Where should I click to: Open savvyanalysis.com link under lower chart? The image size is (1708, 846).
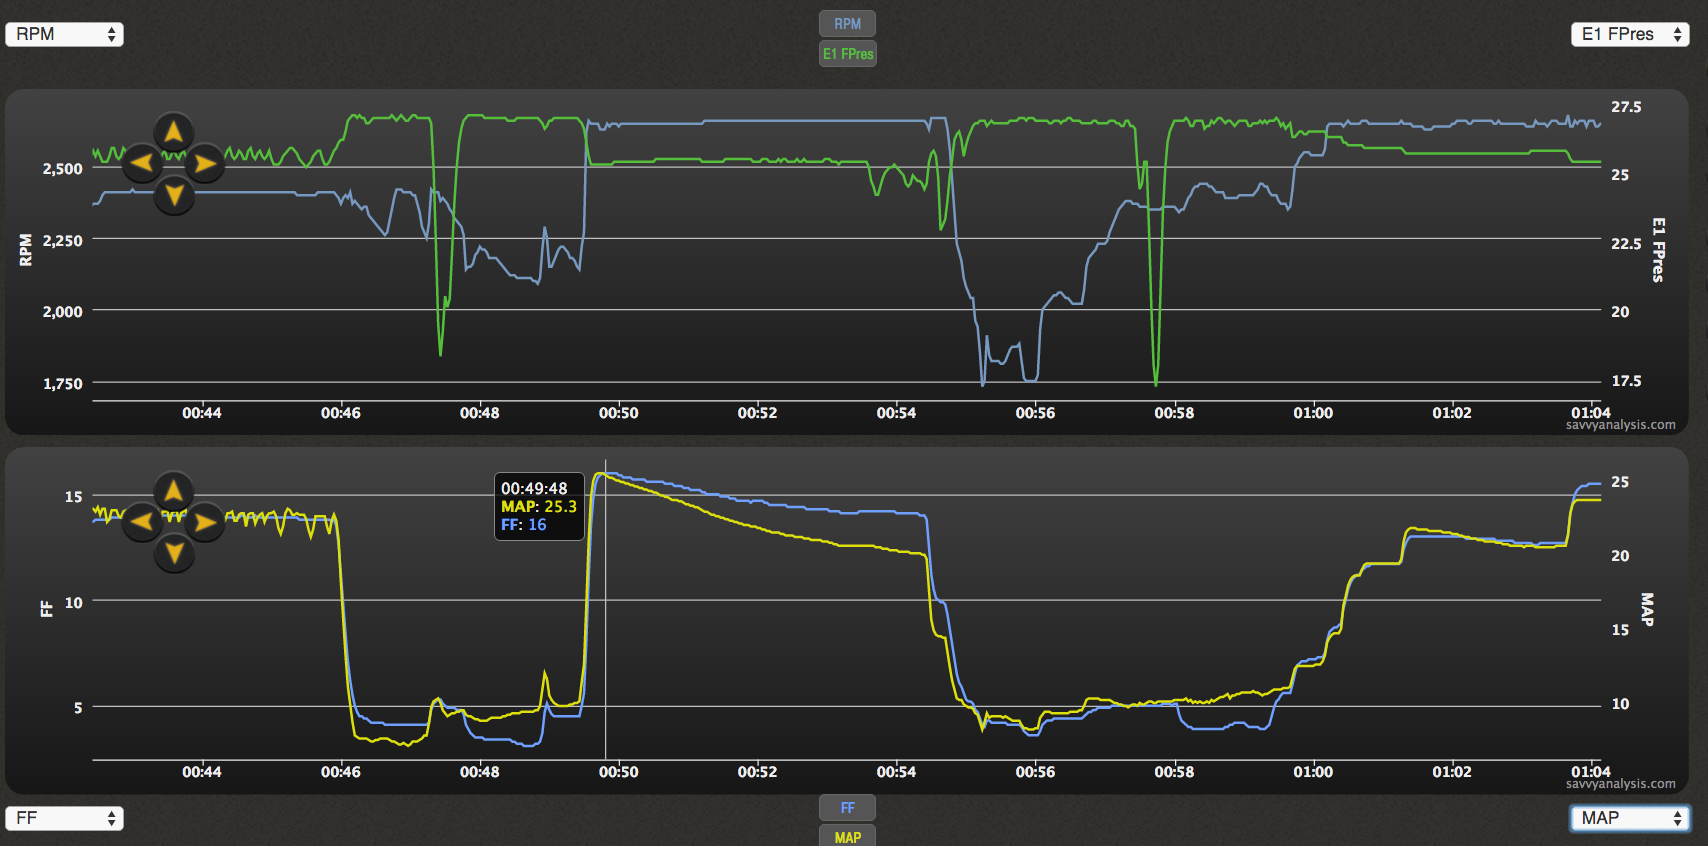tap(1620, 784)
